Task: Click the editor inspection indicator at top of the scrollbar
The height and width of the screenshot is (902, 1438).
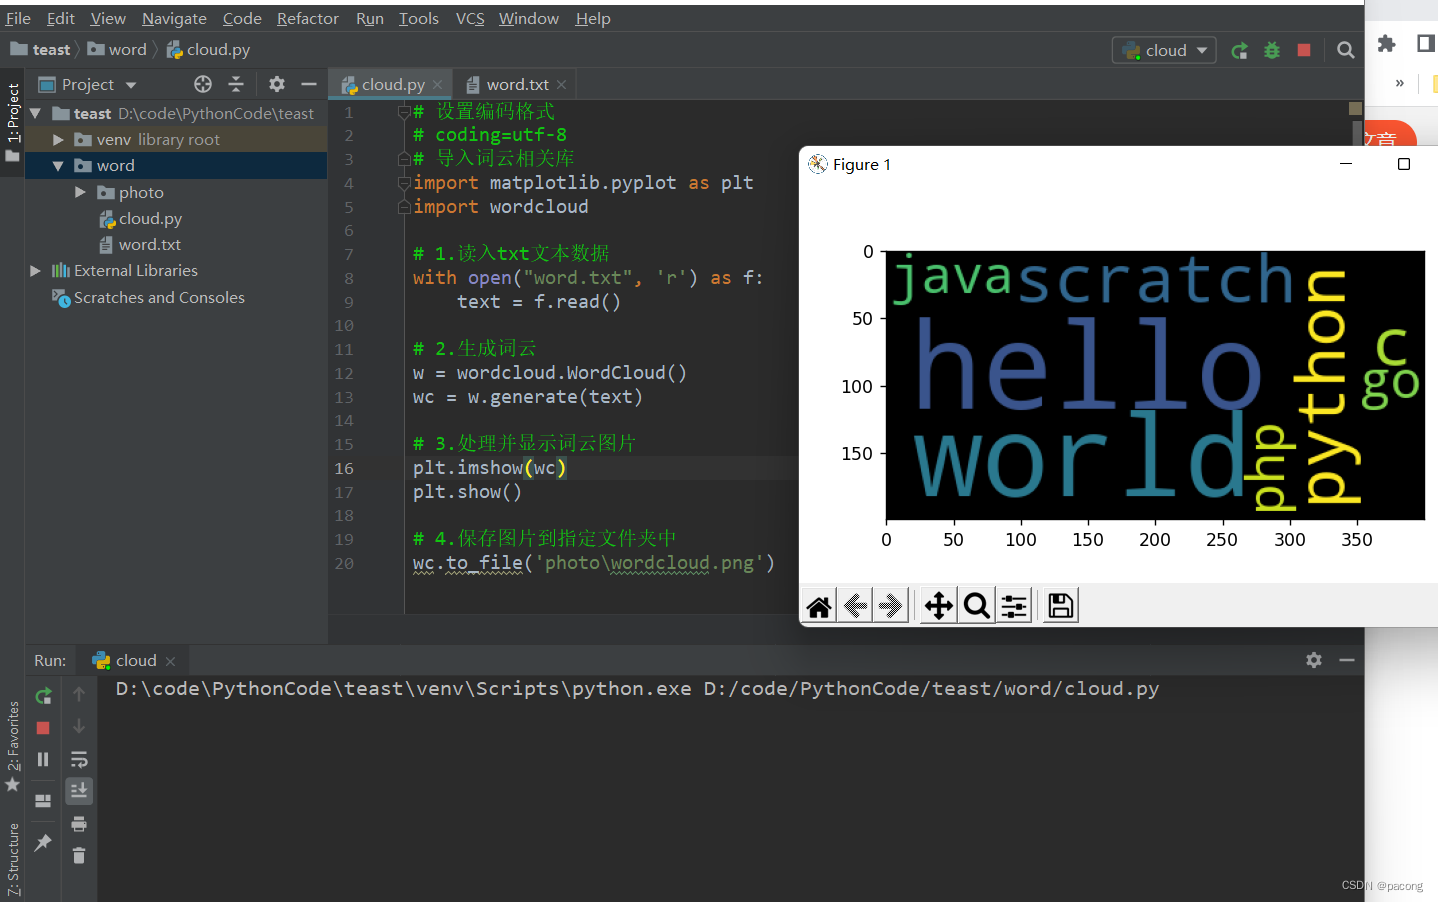Action: pyautogui.click(x=1356, y=108)
